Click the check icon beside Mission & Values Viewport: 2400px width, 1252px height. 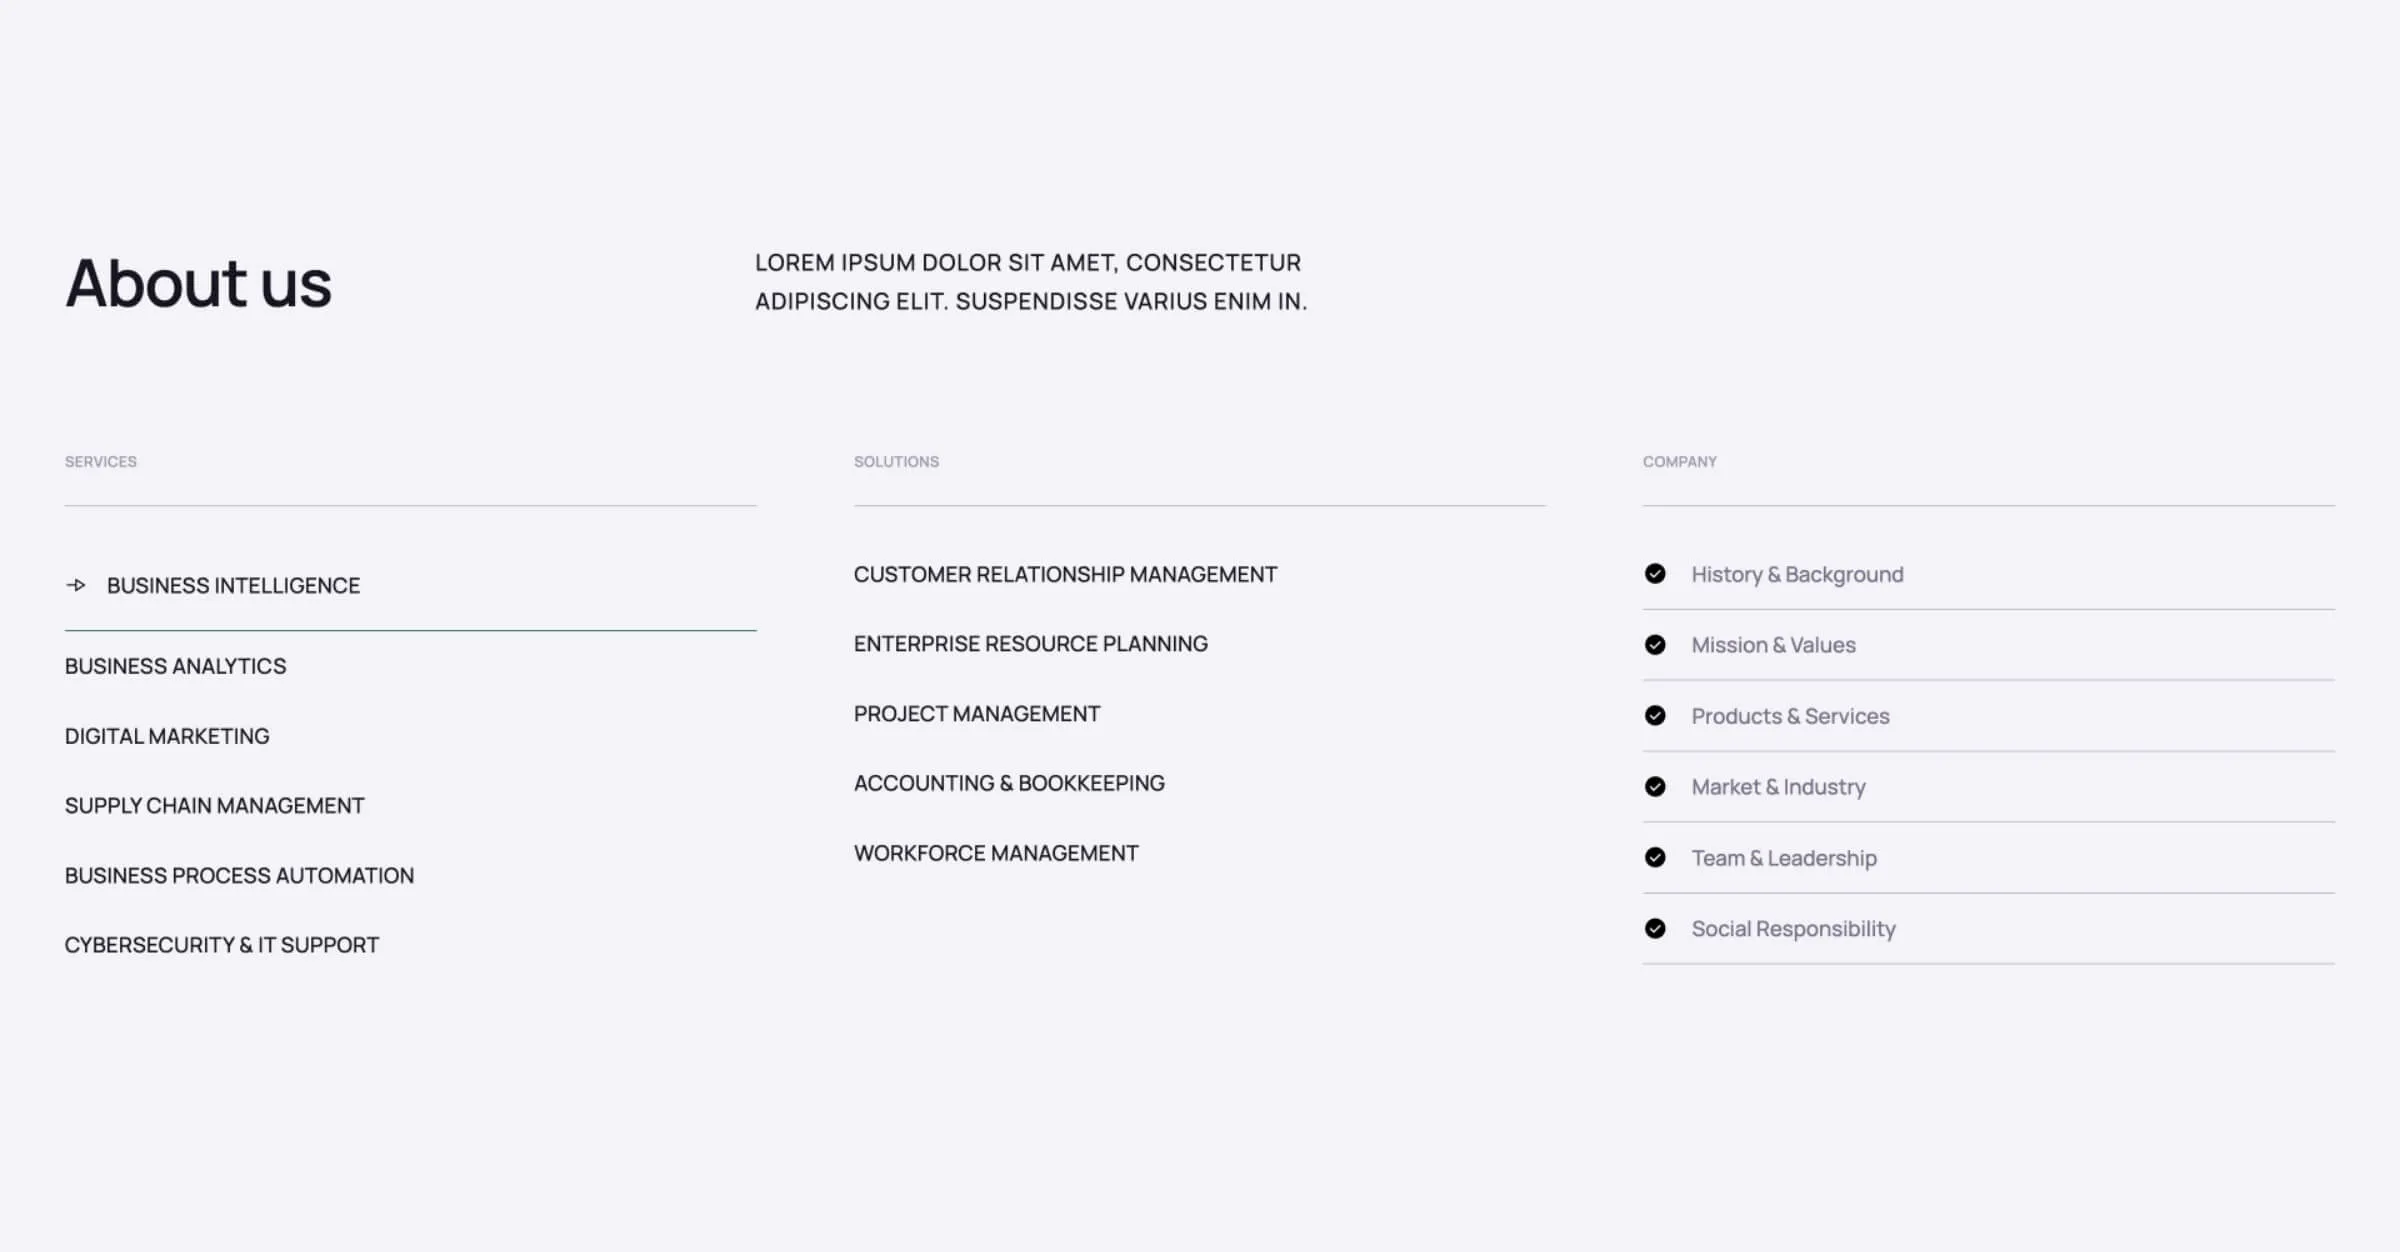pyautogui.click(x=1656, y=645)
